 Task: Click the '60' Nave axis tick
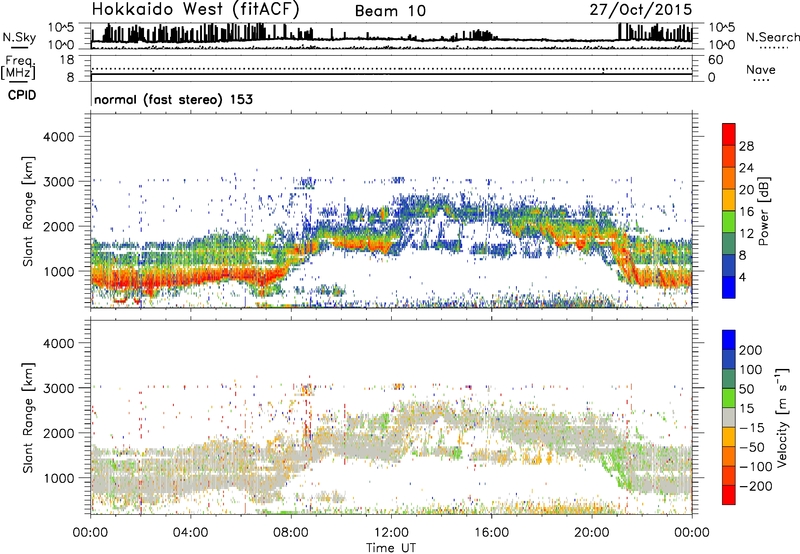pyautogui.click(x=715, y=60)
